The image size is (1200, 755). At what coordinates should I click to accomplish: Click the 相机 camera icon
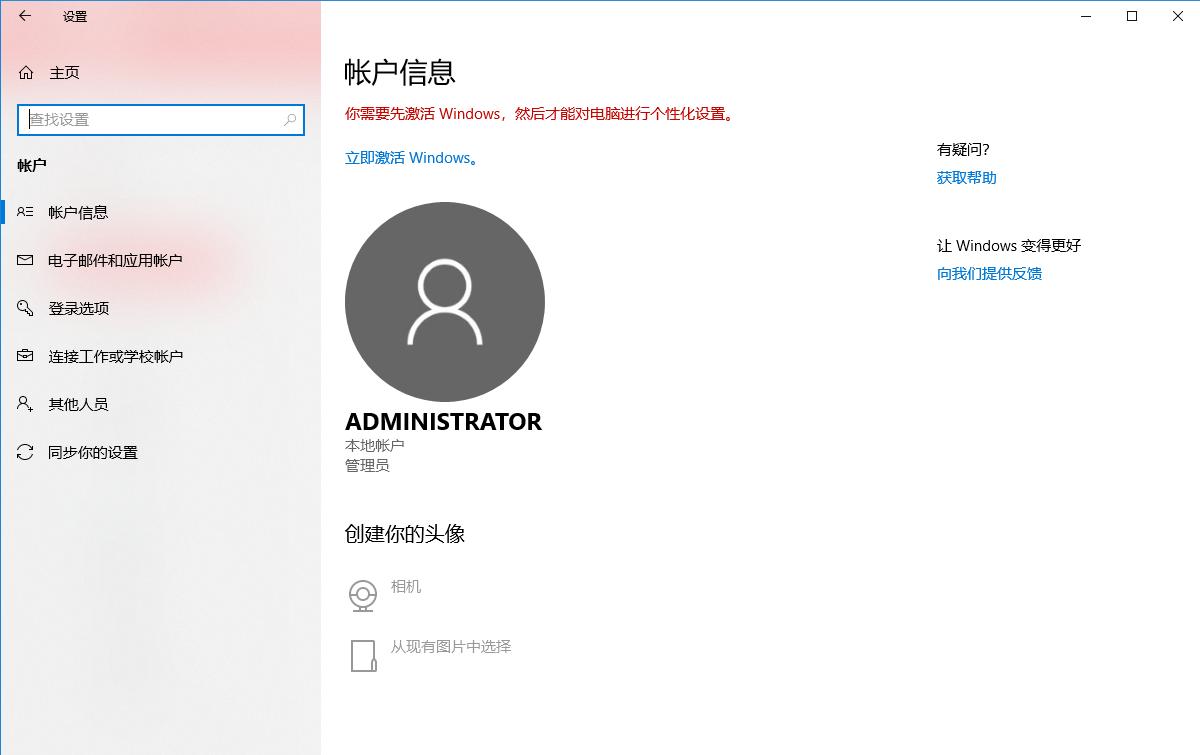[x=362, y=593]
